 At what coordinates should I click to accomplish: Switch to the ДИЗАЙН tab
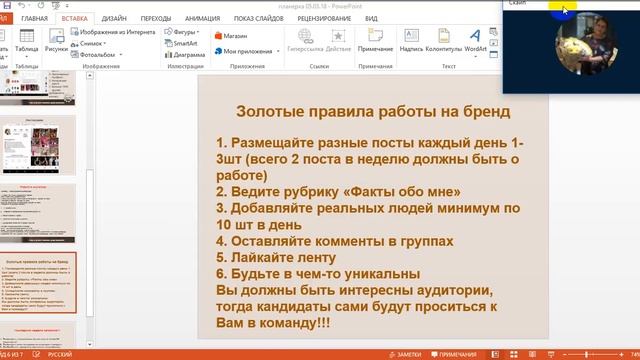click(114, 18)
